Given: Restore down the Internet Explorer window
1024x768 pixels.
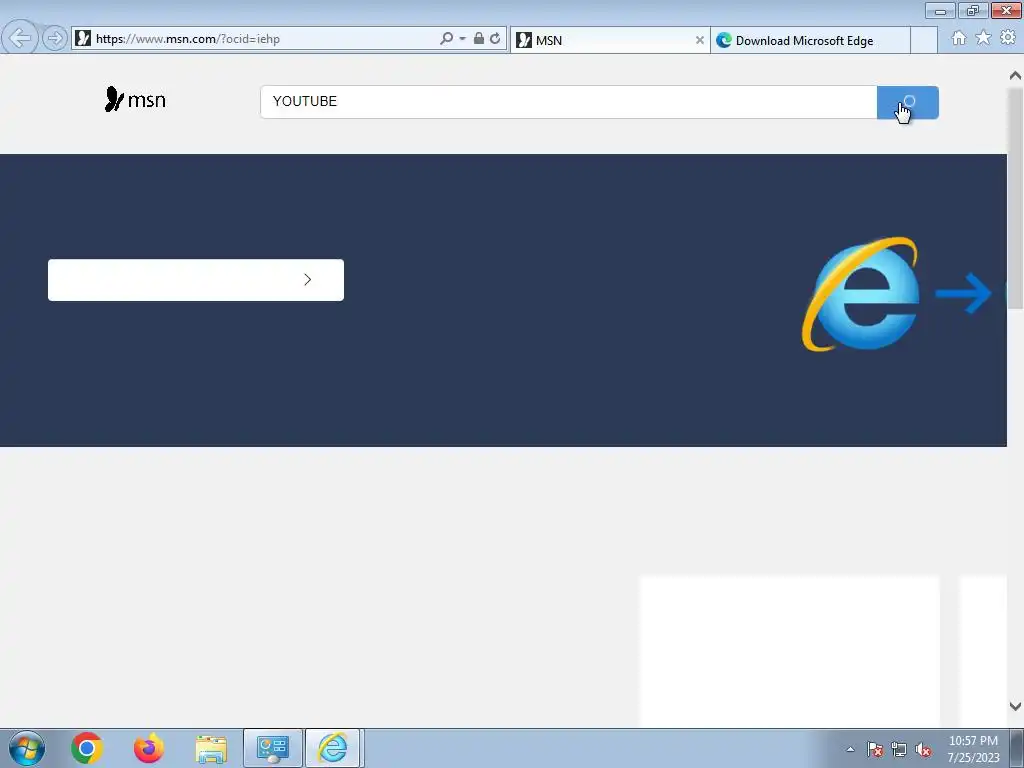Looking at the screenshot, I should pos(973,10).
